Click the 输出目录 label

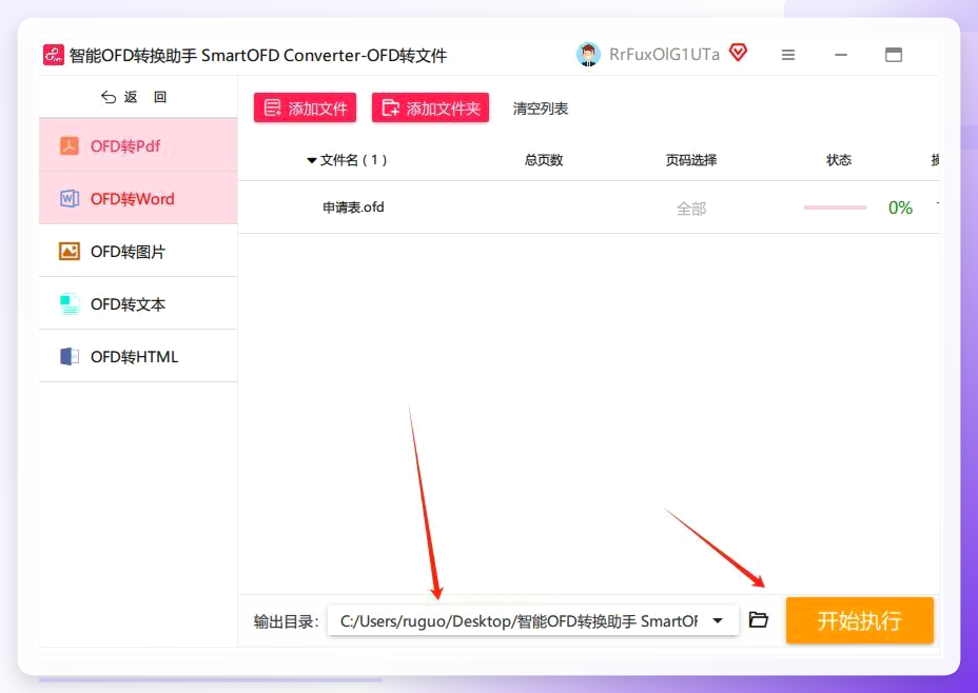[286, 621]
